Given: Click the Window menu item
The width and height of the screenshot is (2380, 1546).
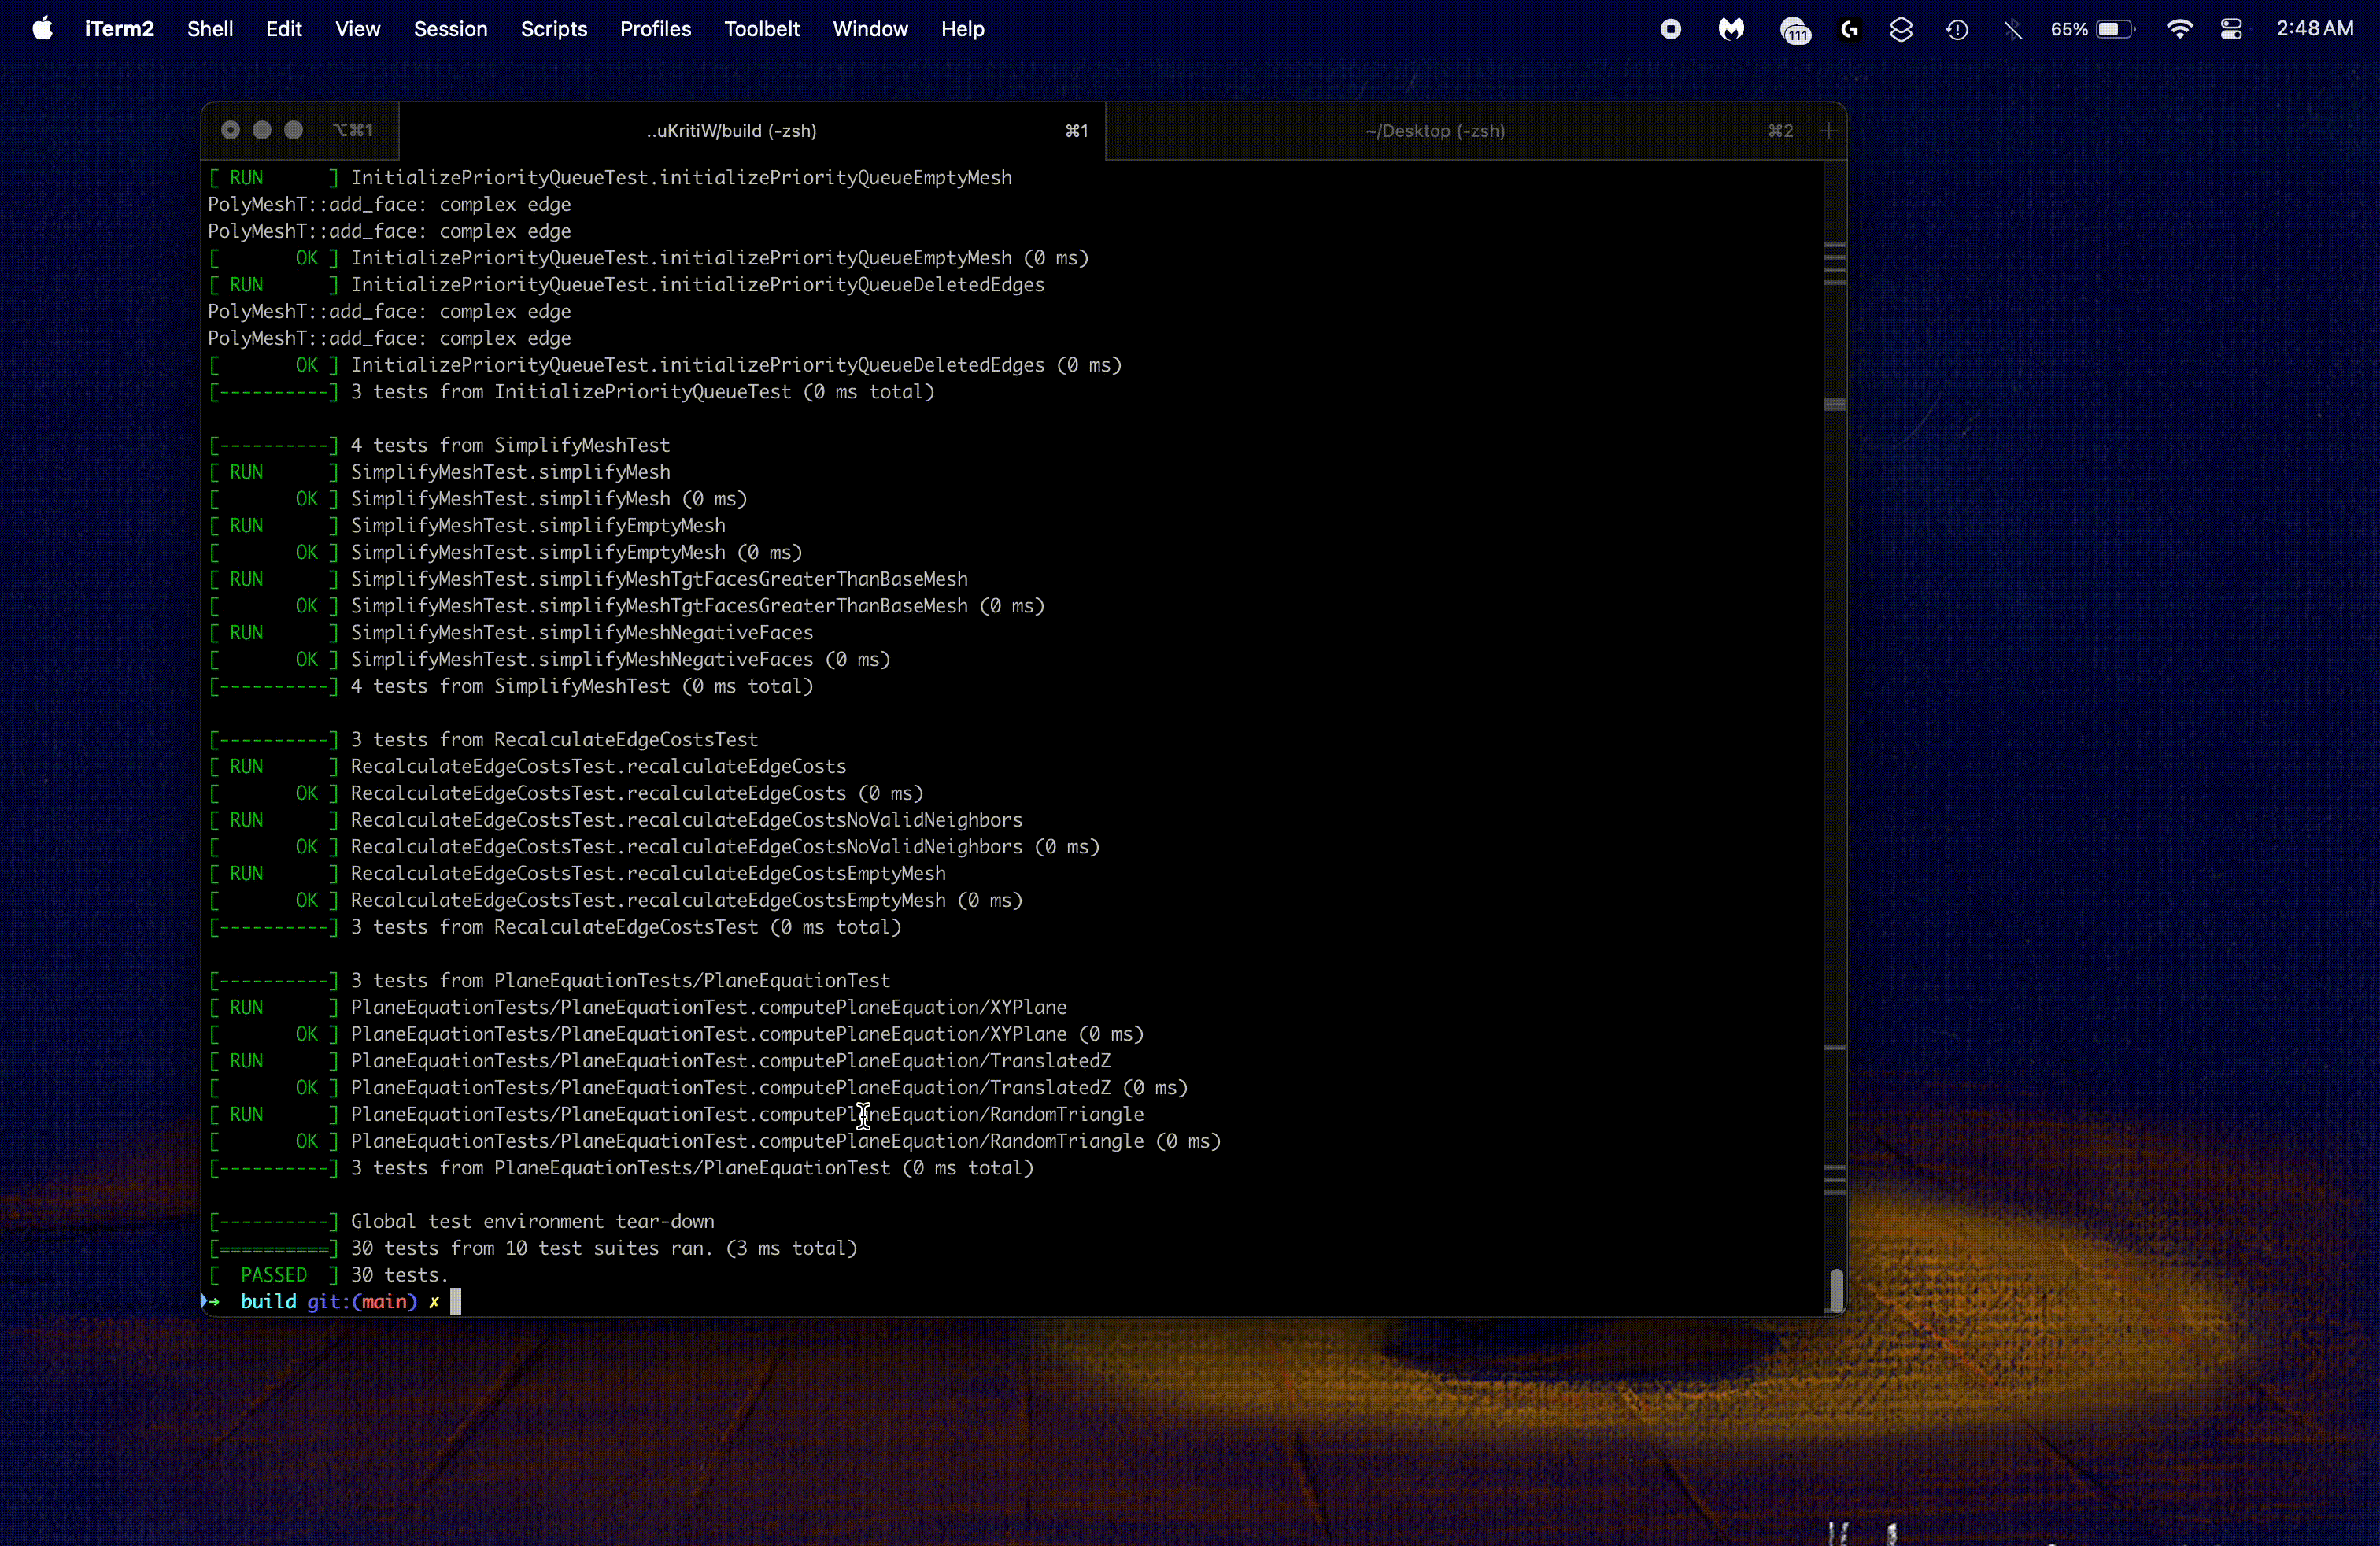Looking at the screenshot, I should [x=869, y=29].
